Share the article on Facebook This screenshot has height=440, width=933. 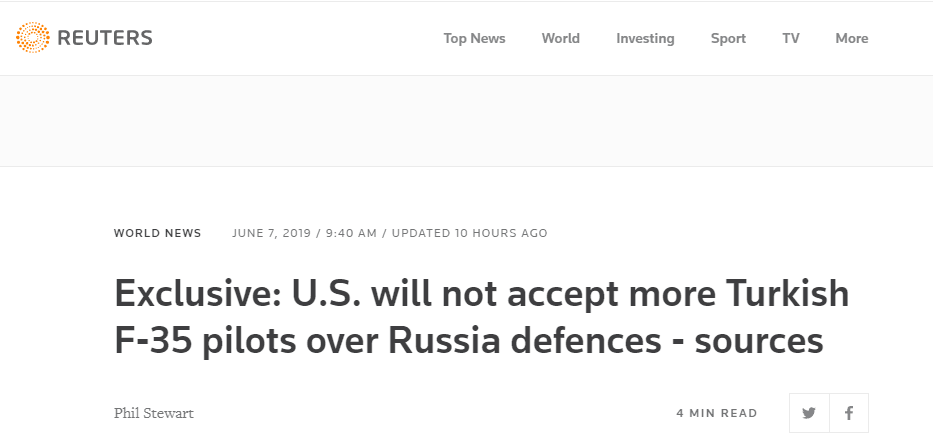click(x=848, y=413)
